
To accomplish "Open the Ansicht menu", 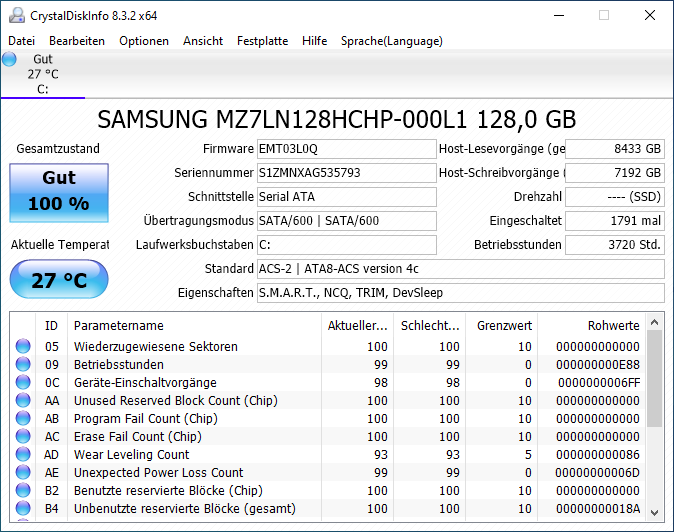I will click(203, 41).
